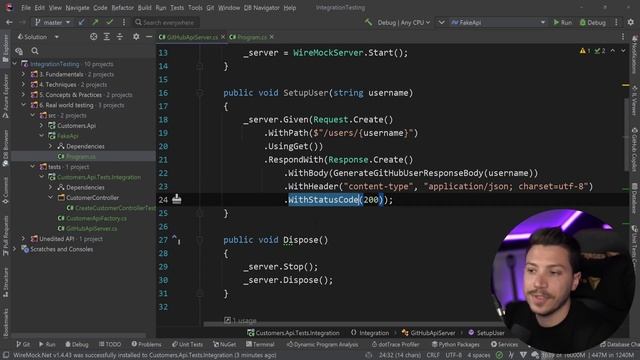Click the line 24 gutter action icon
The height and width of the screenshot is (360, 640).
click(177, 199)
